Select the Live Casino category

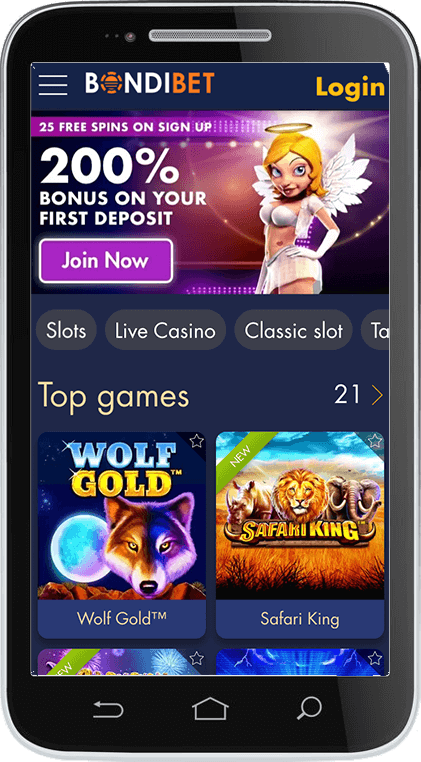[165, 330]
